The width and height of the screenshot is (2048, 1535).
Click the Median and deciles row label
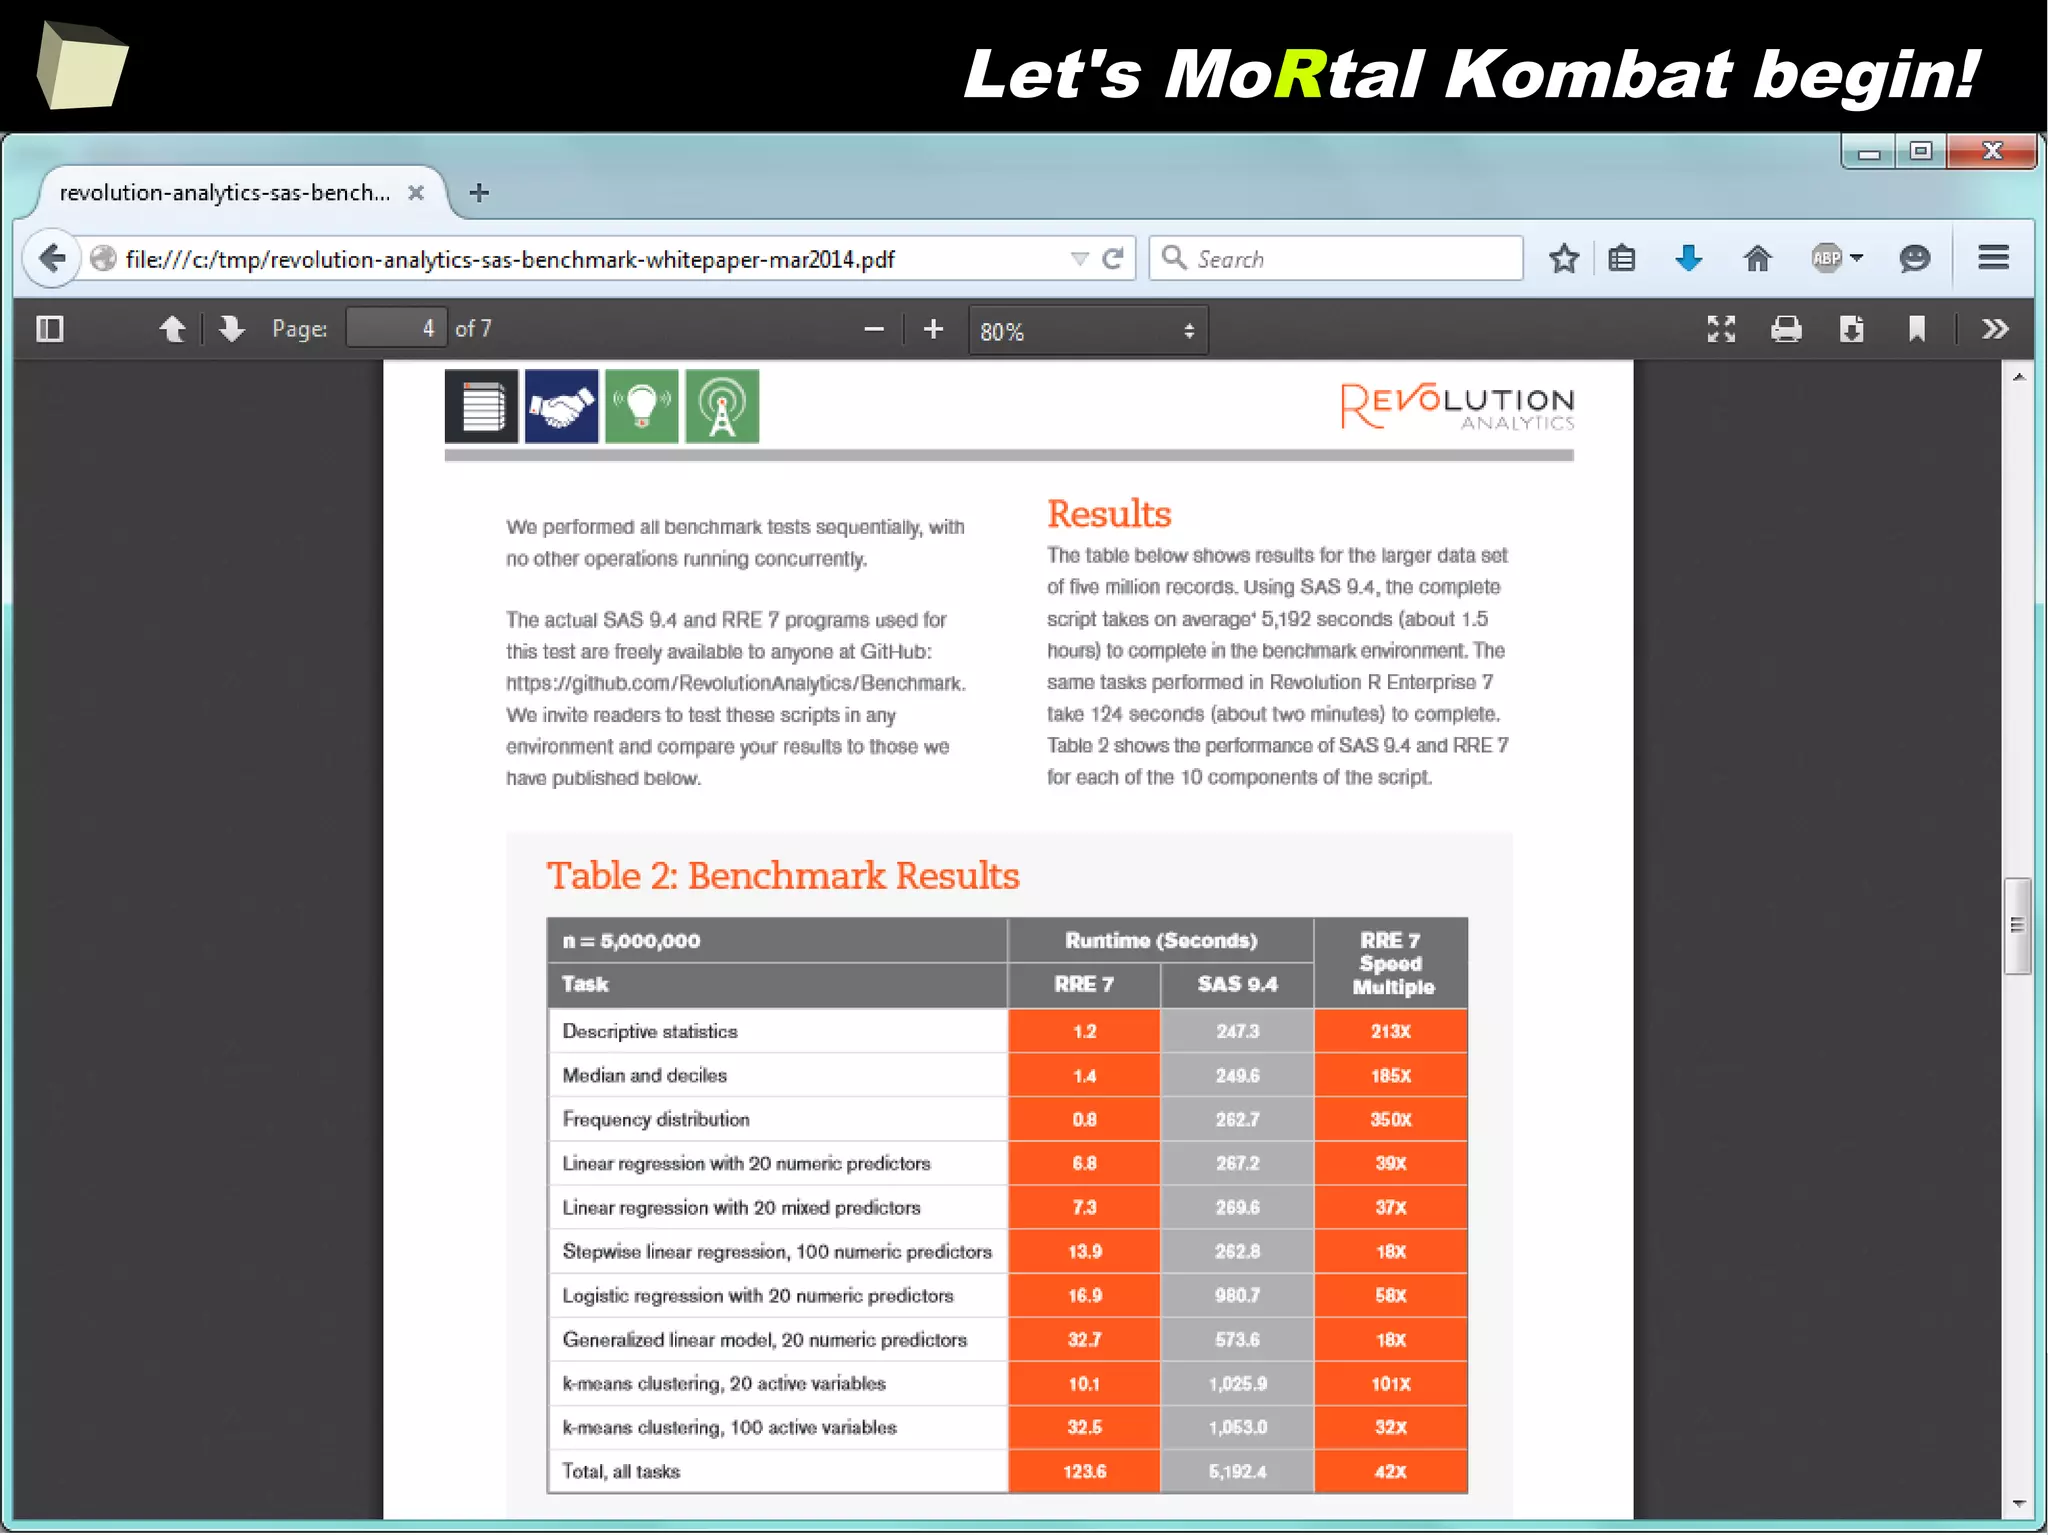point(645,1075)
